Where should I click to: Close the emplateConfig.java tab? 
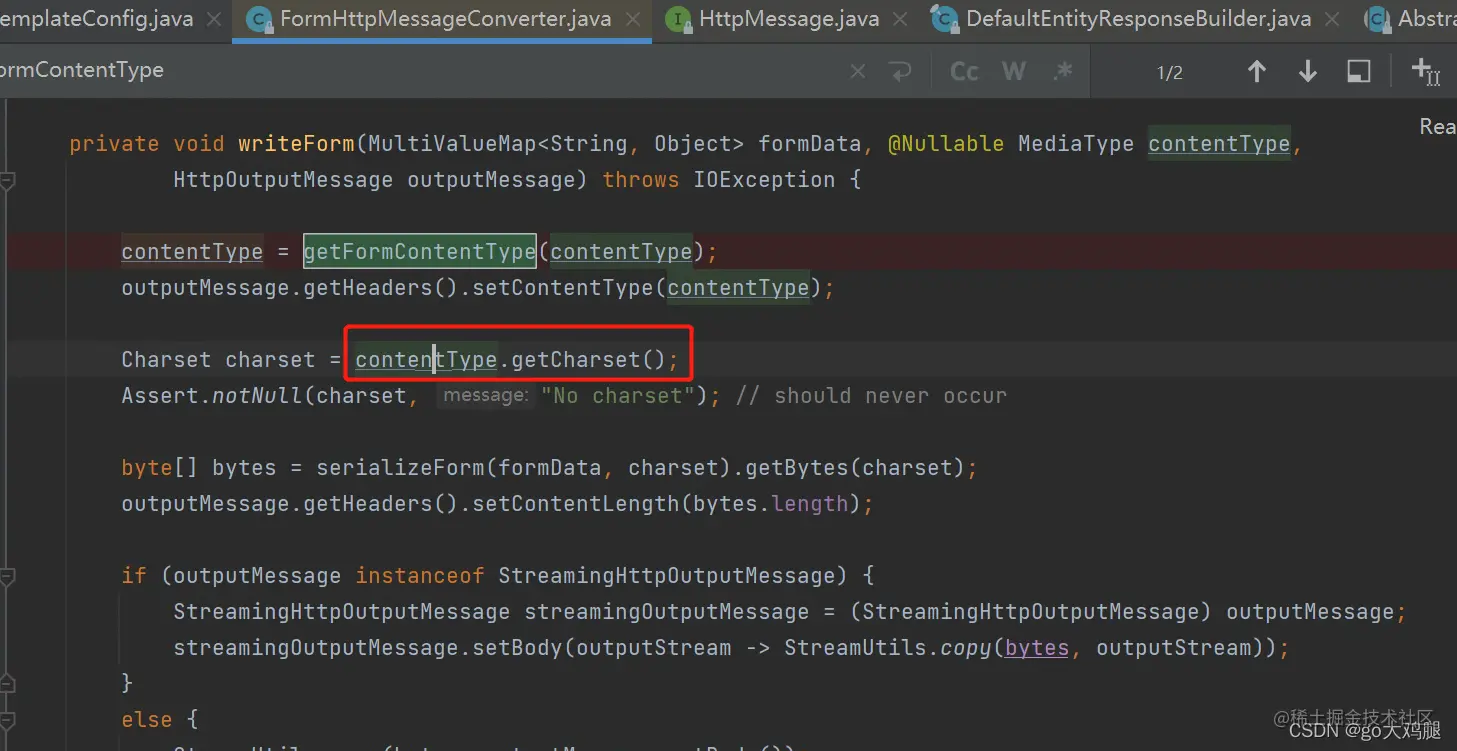[214, 18]
